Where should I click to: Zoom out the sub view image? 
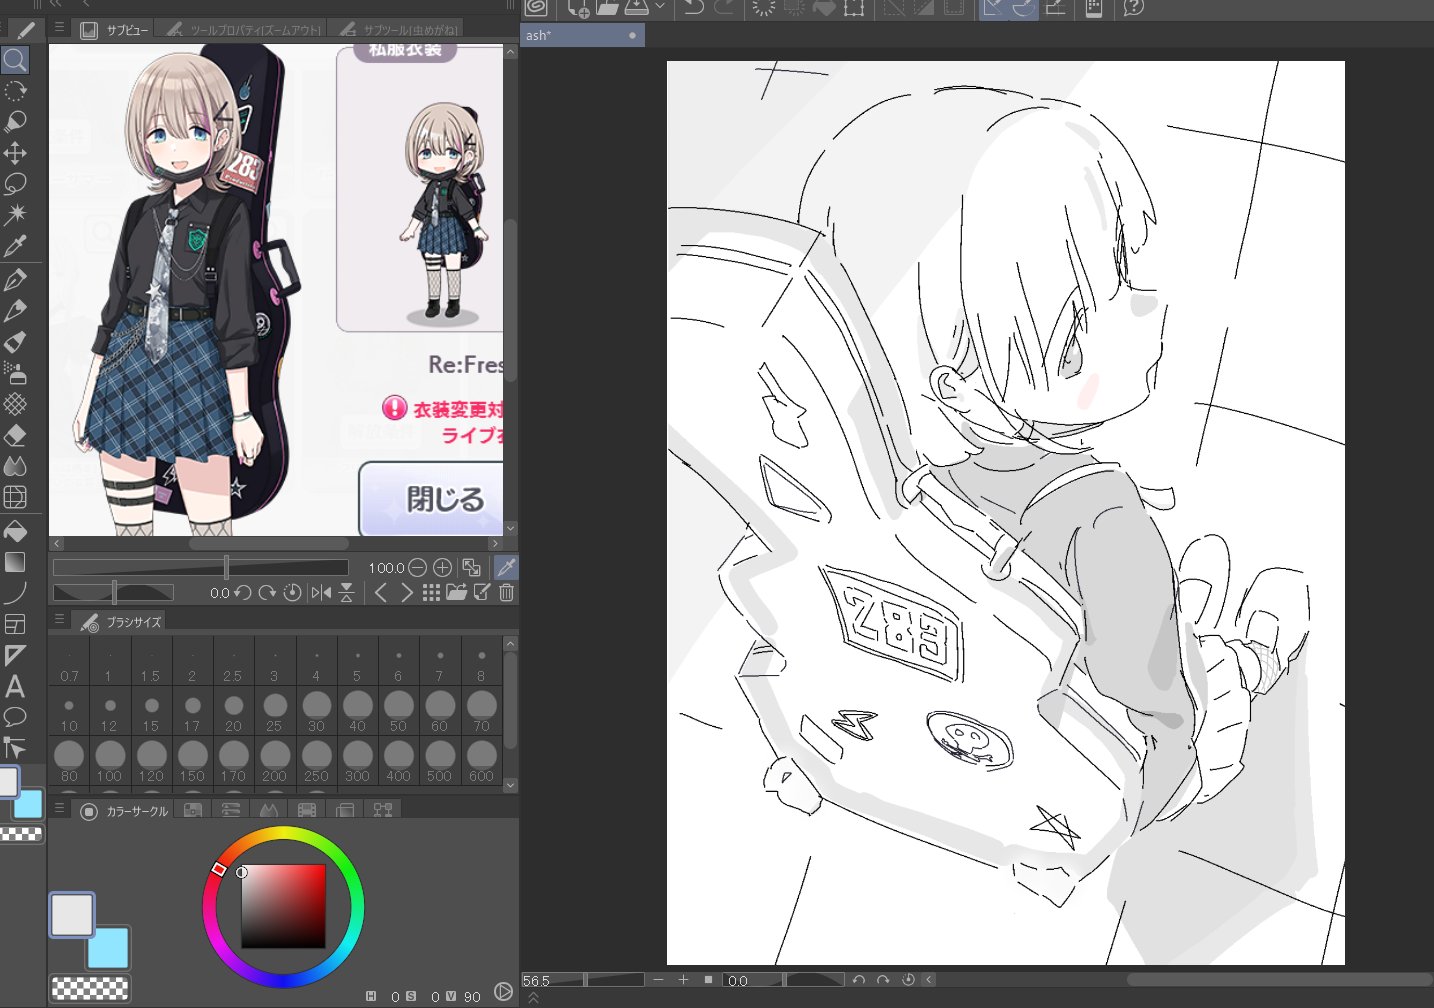pyautogui.click(x=418, y=567)
